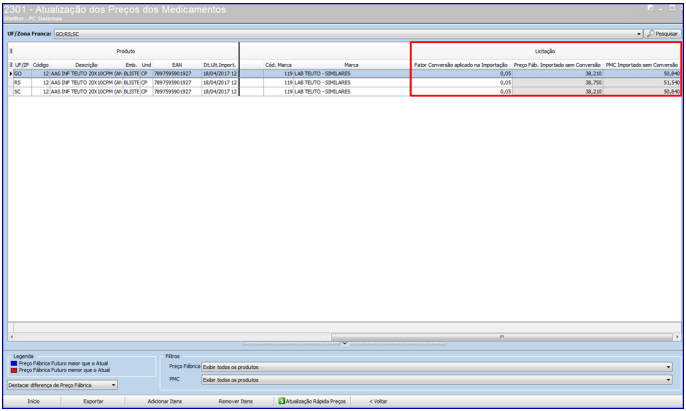Select the GO cell in the UF/ZF column
The image size is (686, 411).
point(22,74)
